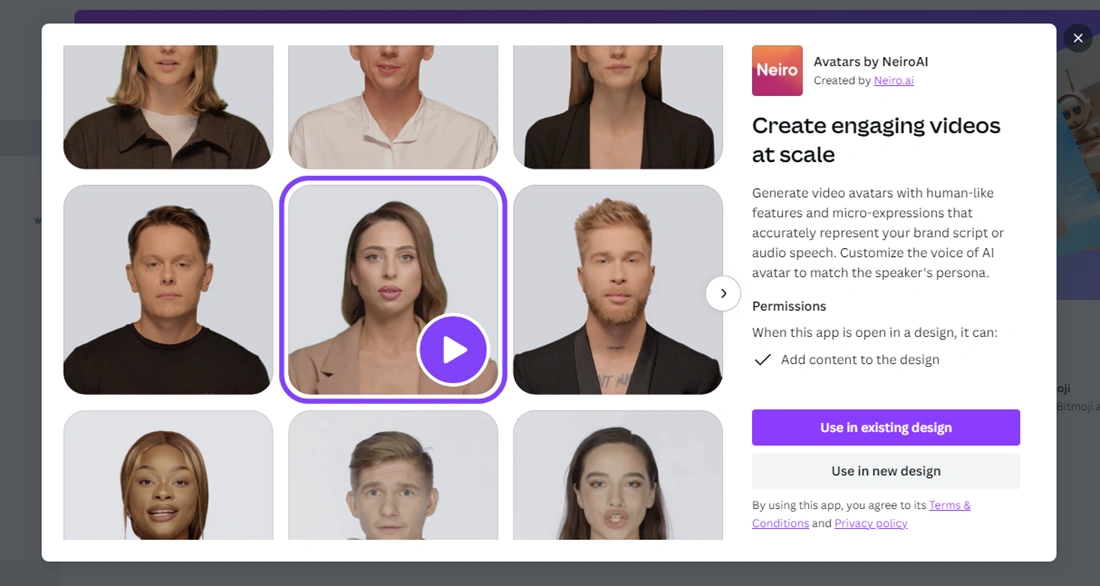Open the Privacy policy link
This screenshot has height=586, width=1100.
click(x=871, y=523)
